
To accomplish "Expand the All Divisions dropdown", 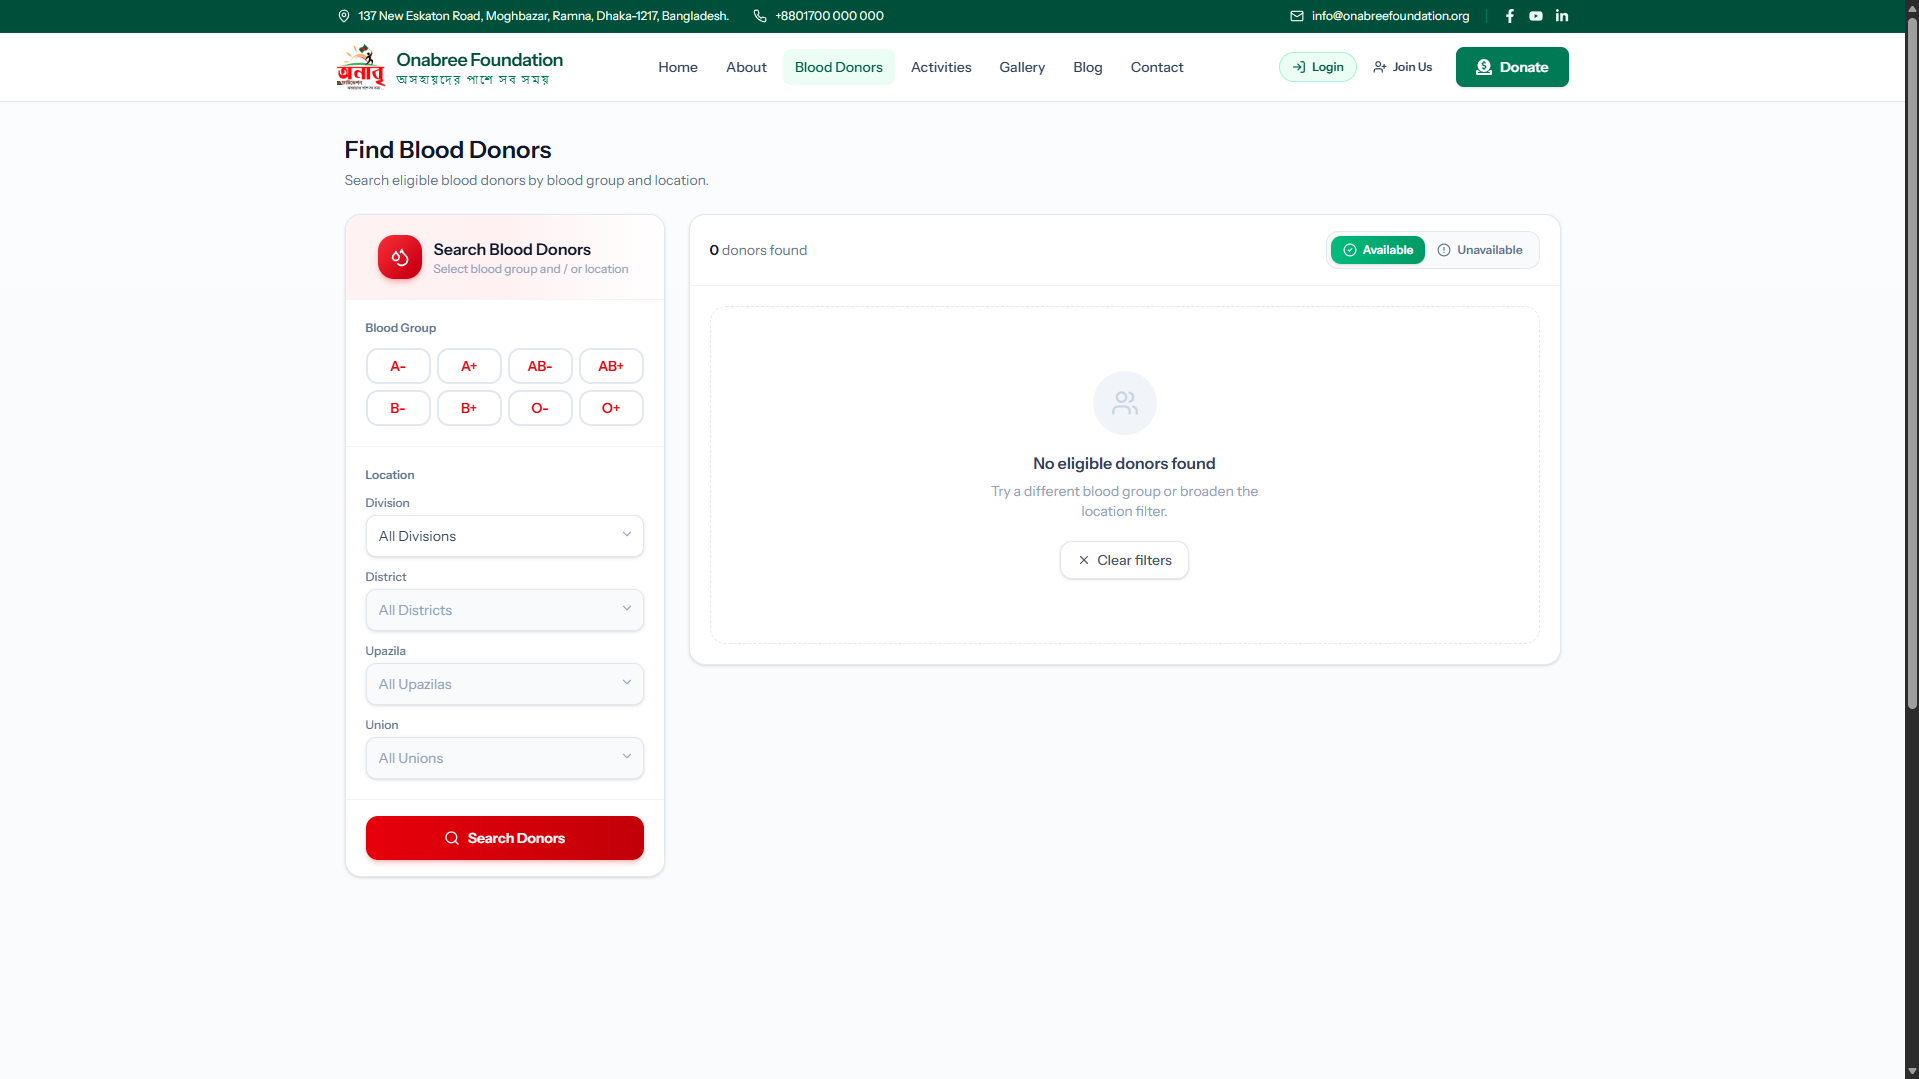I will pos(505,536).
